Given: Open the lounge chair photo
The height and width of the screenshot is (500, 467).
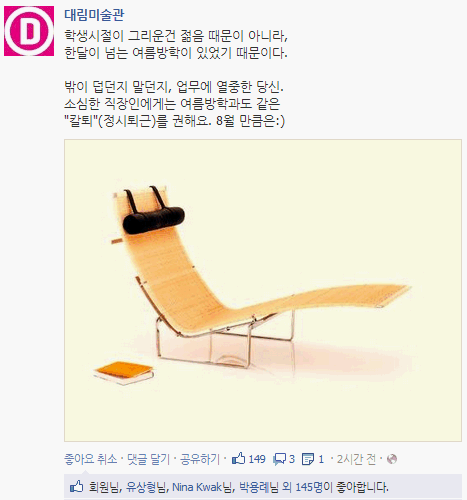Looking at the screenshot, I should (263, 290).
